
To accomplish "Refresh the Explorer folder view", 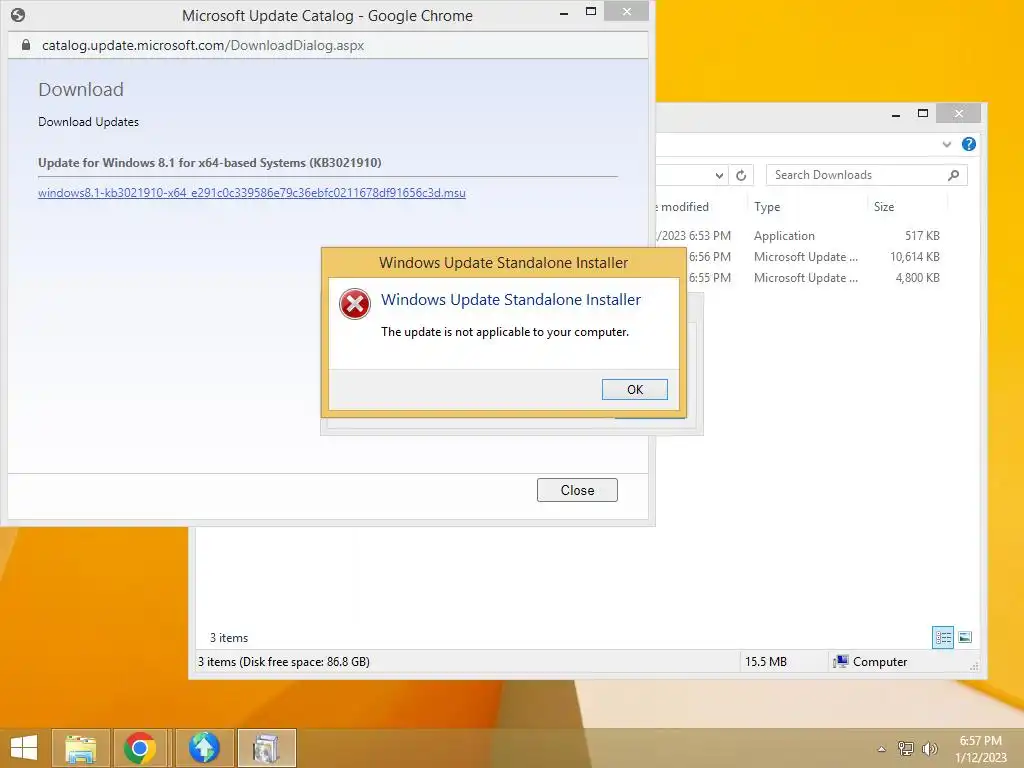I will 741,175.
